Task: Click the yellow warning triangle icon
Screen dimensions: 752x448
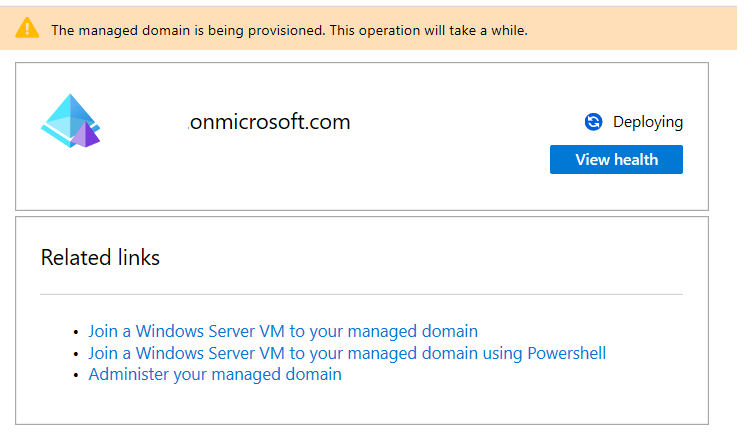Action: [28, 29]
